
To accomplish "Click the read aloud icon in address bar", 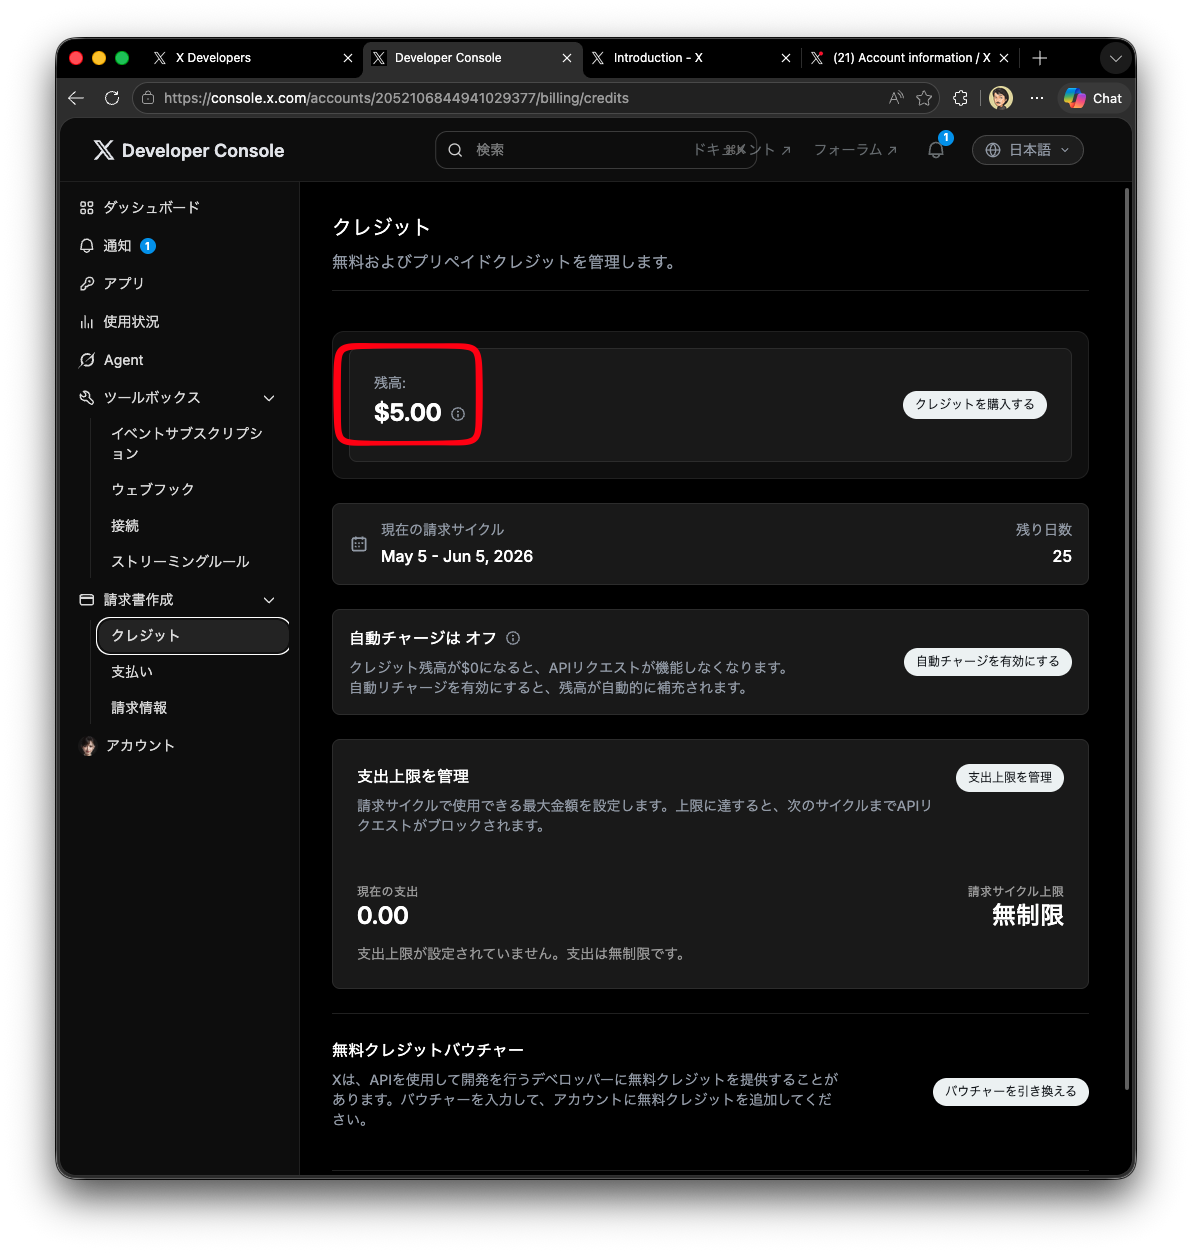I will (x=896, y=98).
